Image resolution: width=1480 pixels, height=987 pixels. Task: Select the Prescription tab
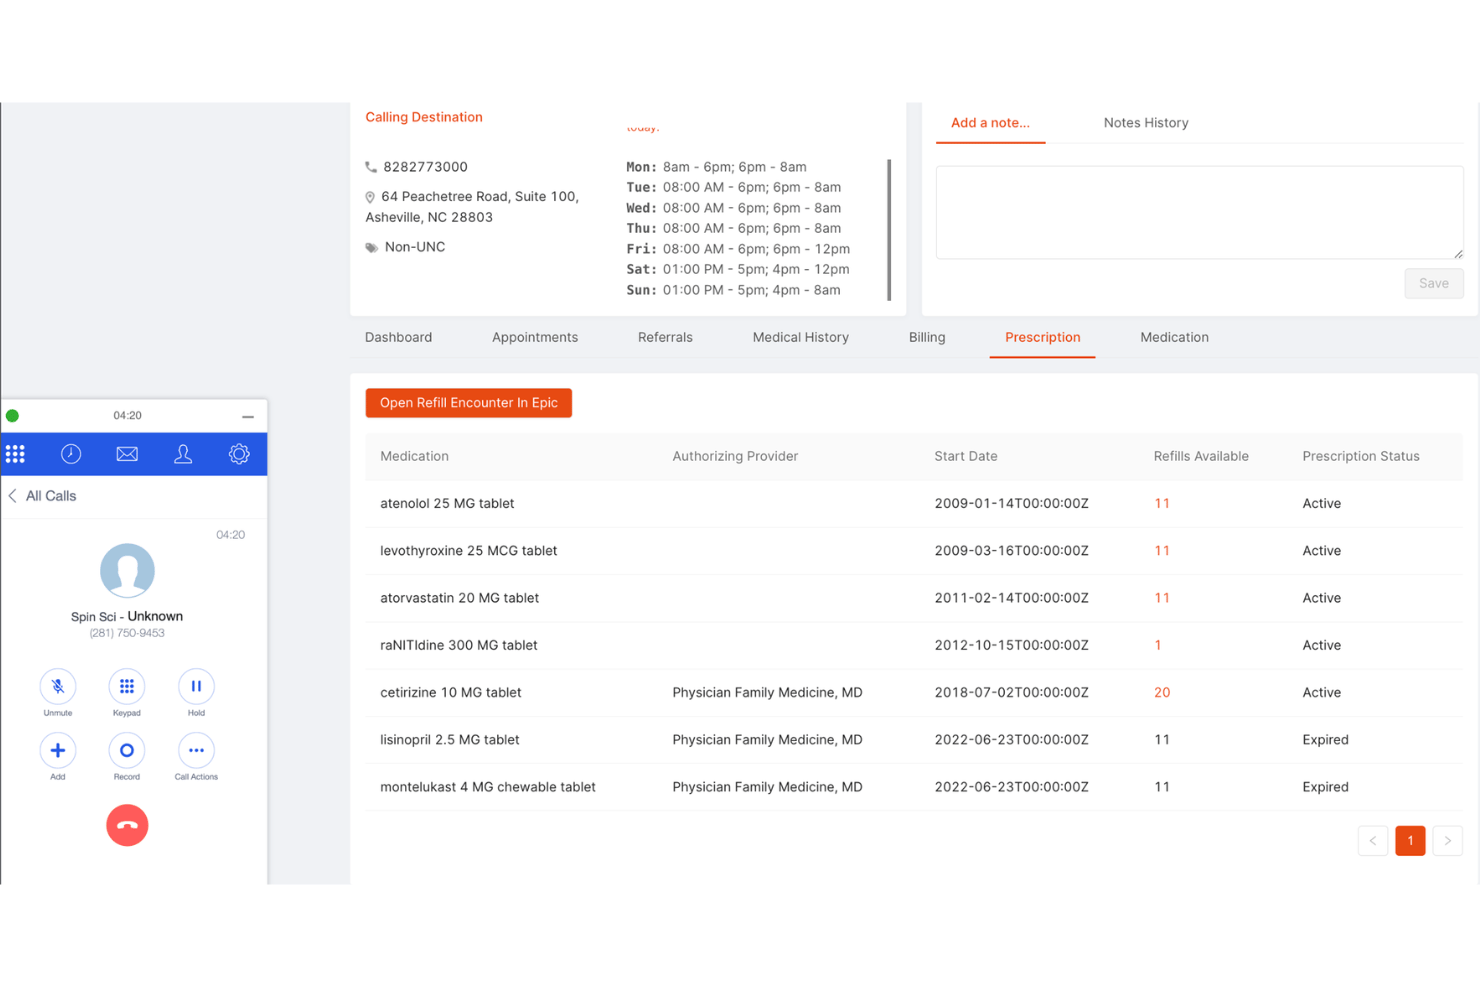1043,338
